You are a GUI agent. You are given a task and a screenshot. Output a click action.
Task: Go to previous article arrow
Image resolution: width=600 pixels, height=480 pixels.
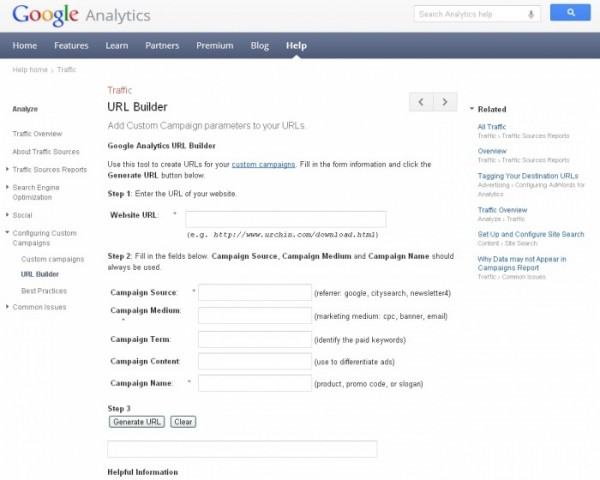421,102
